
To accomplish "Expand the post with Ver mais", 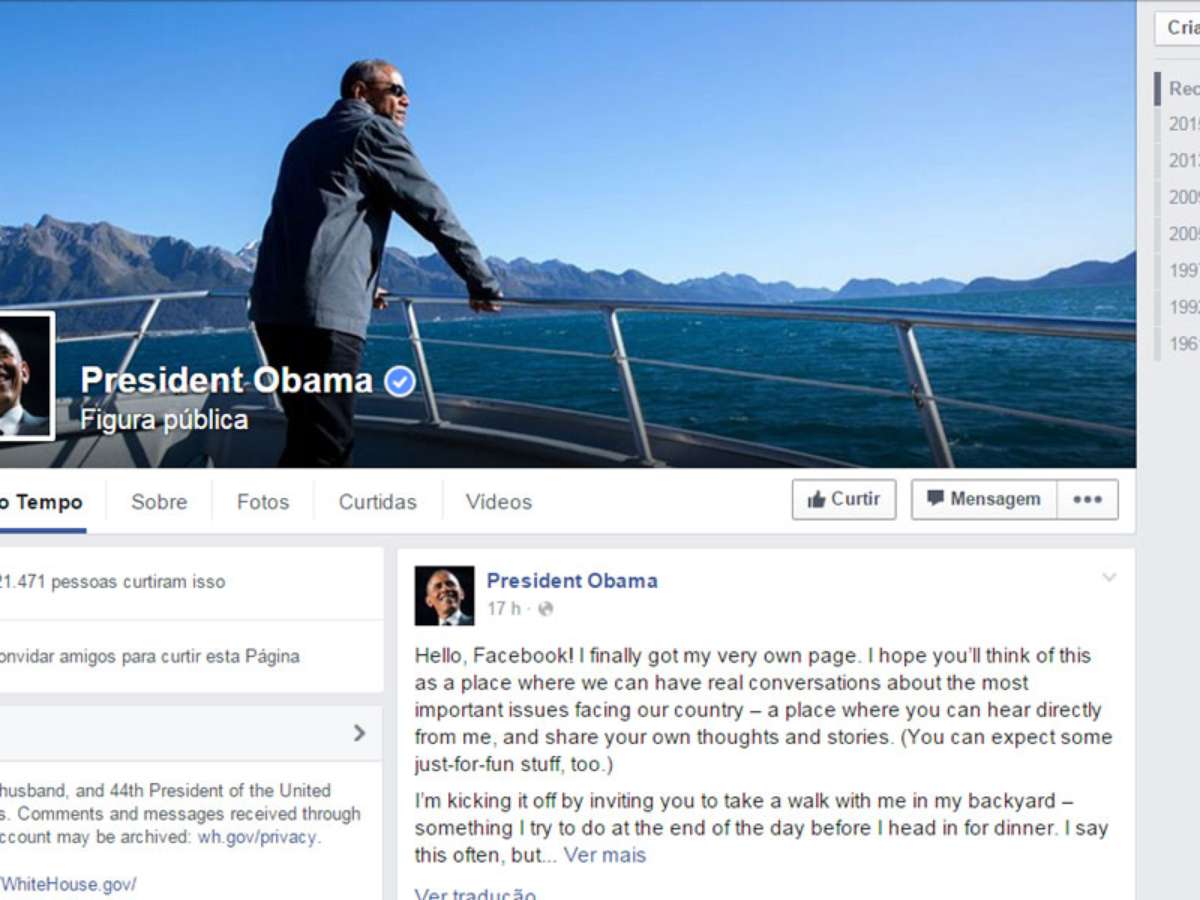I will tap(605, 855).
